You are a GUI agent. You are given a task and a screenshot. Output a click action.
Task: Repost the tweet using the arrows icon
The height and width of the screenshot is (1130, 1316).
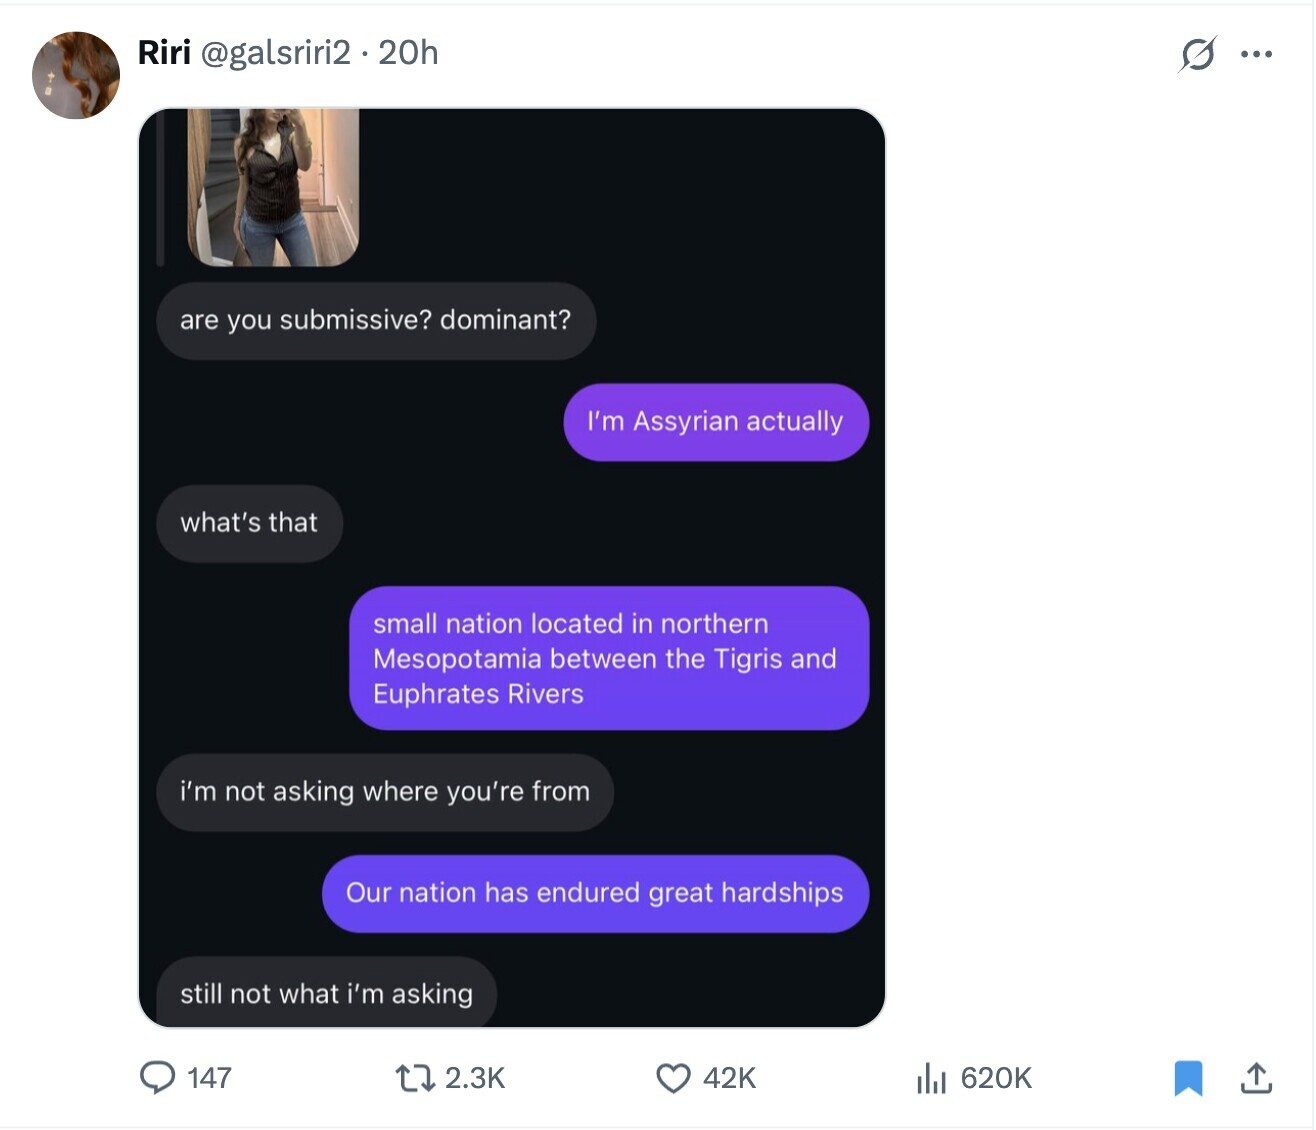pos(414,1077)
